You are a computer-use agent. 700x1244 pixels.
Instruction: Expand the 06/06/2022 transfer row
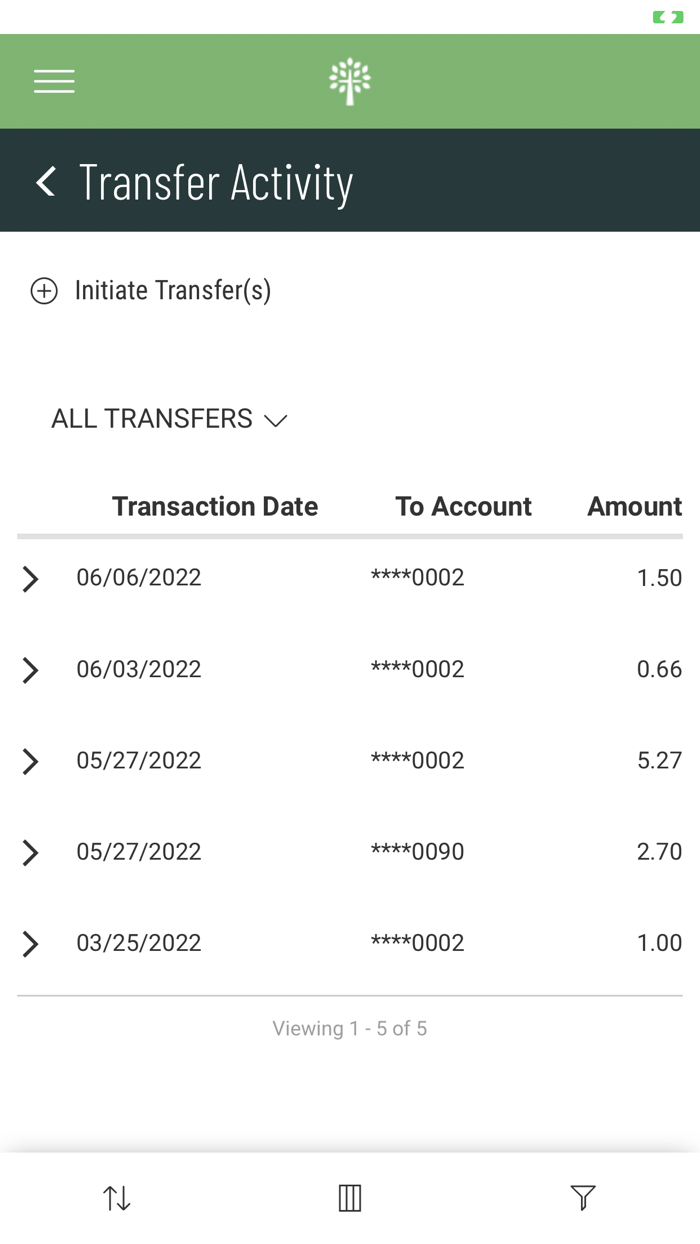coord(30,578)
